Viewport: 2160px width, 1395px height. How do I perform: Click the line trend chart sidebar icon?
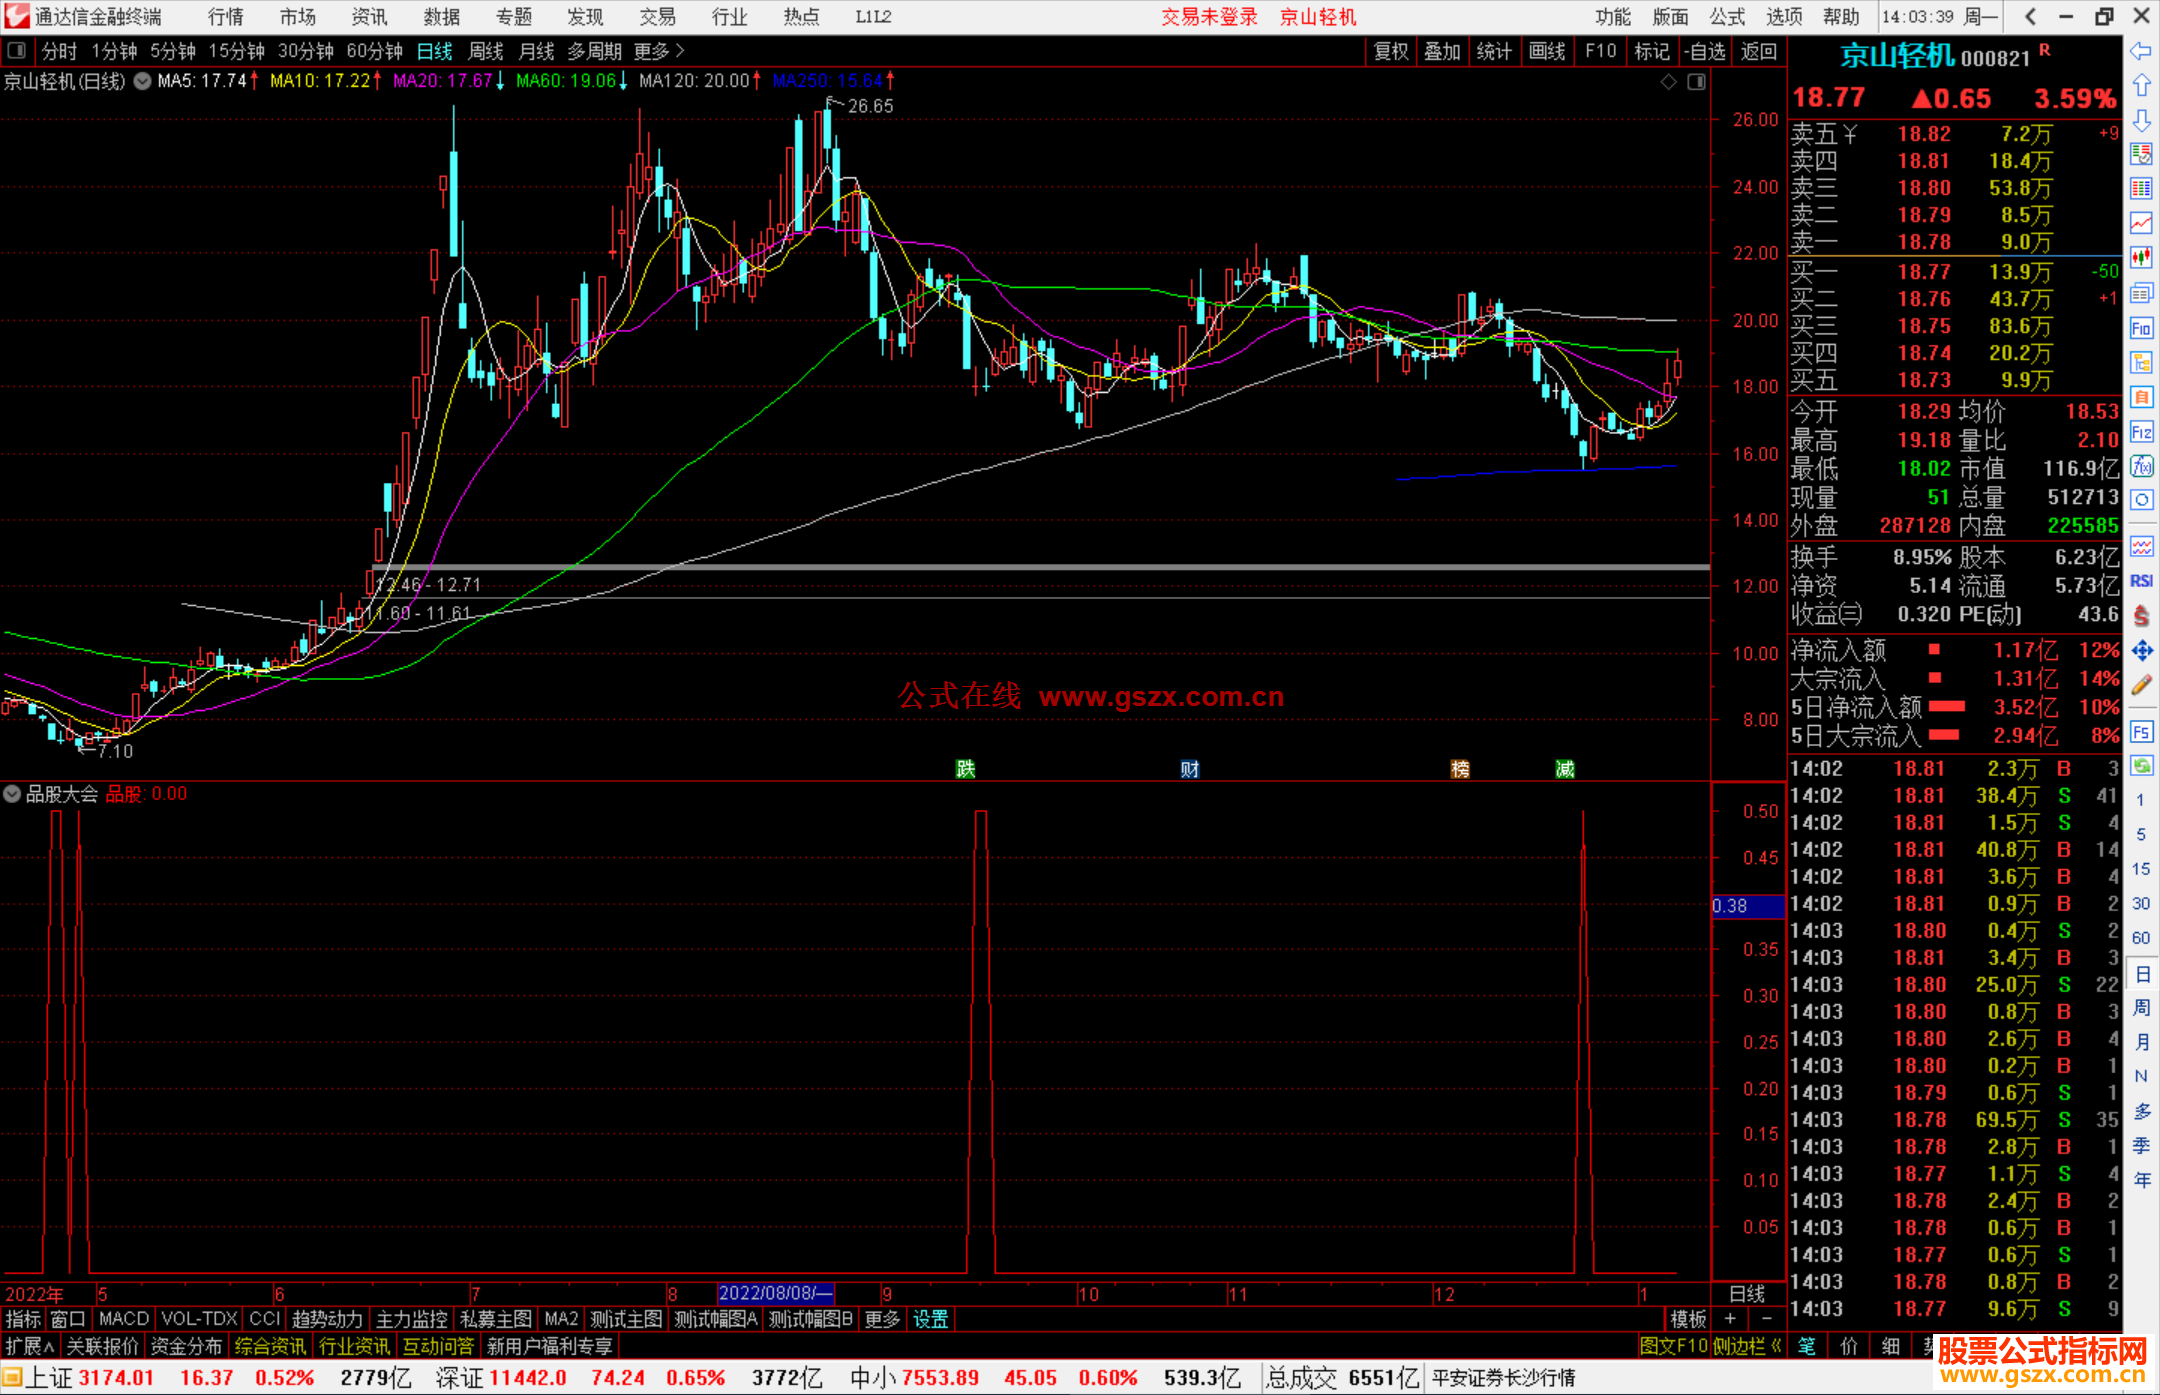2141,222
